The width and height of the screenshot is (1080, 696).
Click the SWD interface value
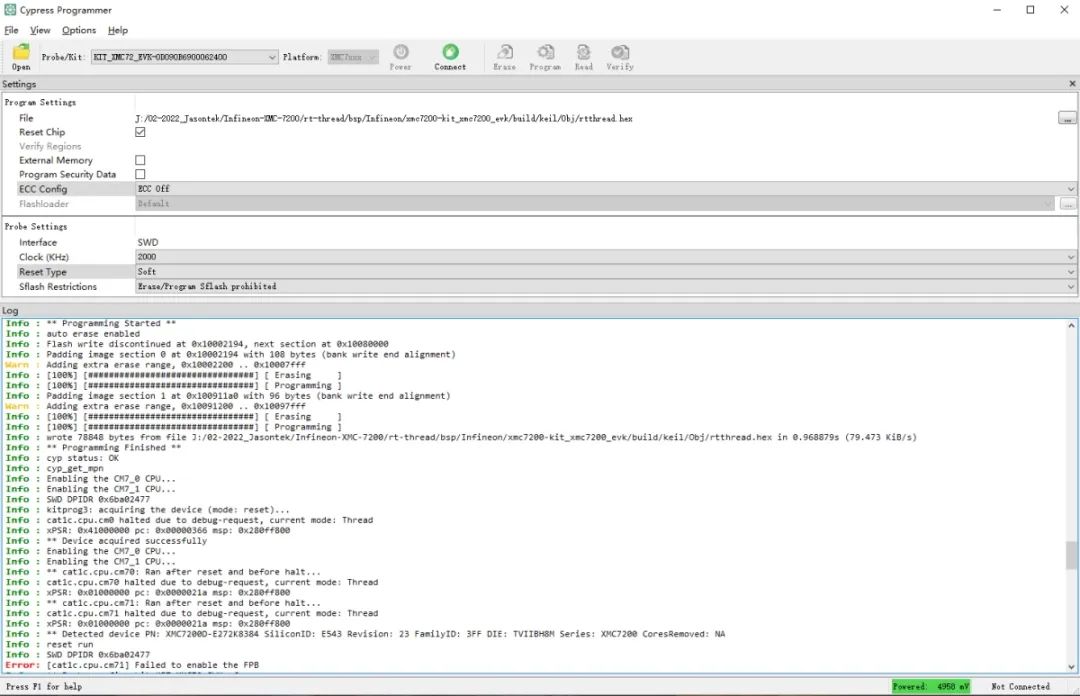[148, 243]
